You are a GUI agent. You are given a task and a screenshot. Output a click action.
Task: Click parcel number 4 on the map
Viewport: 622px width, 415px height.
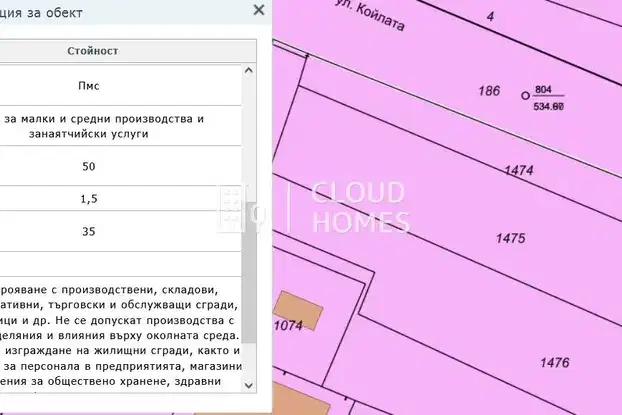(490, 17)
